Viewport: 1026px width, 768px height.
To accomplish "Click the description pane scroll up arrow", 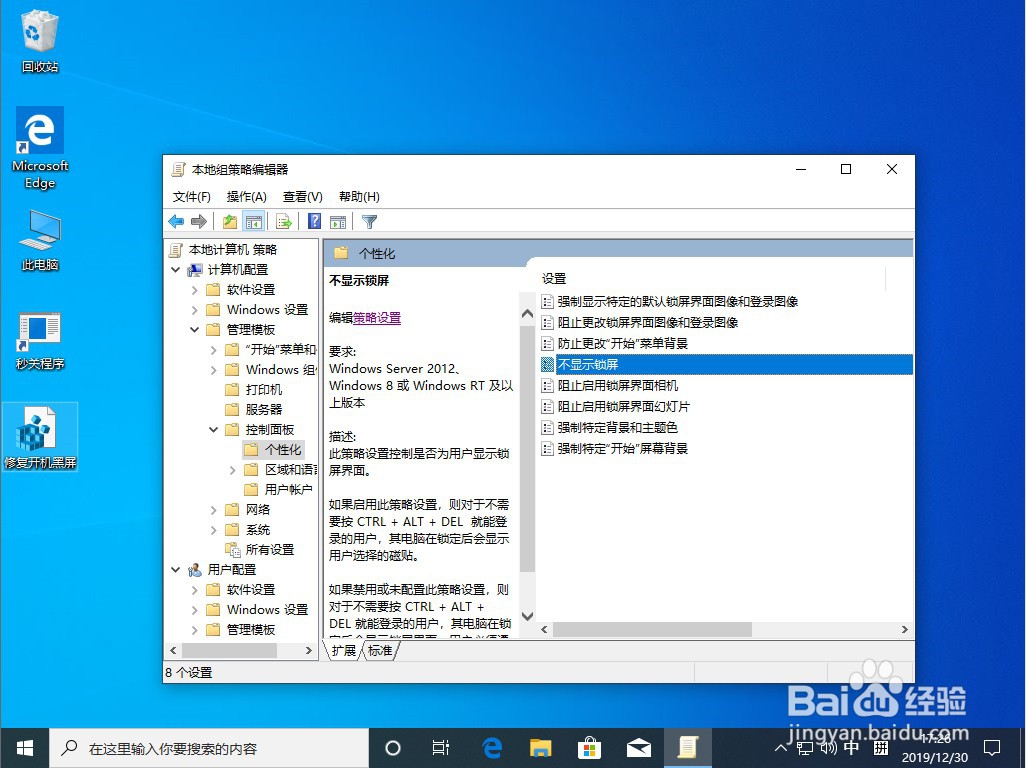I will click(527, 313).
